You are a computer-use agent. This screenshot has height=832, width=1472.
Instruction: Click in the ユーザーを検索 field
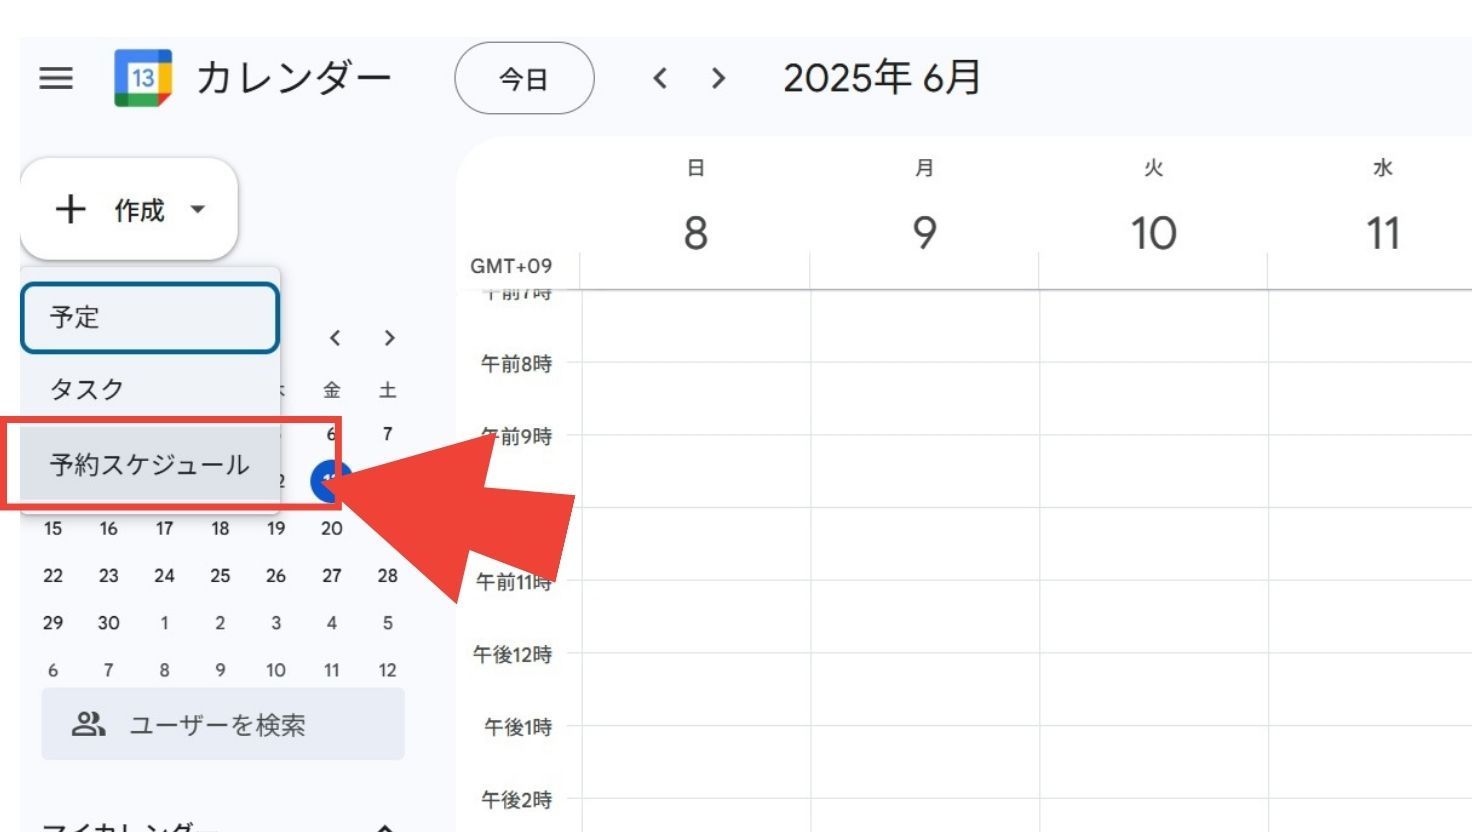click(223, 724)
